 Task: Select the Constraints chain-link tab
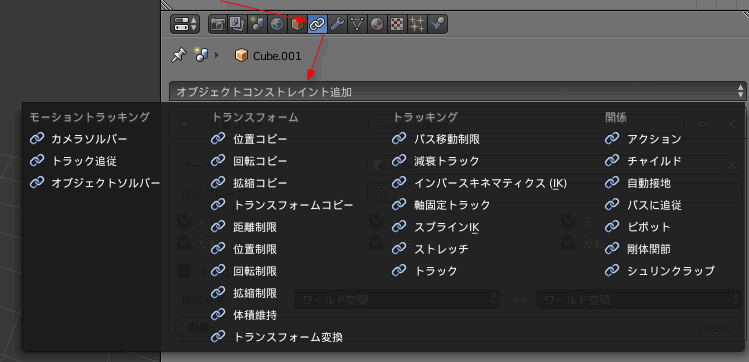[x=317, y=24]
